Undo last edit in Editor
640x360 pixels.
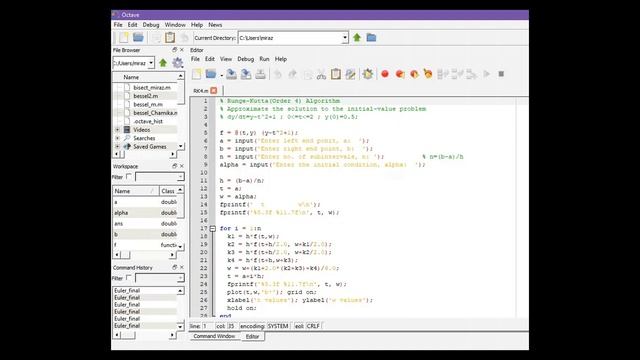click(278, 74)
